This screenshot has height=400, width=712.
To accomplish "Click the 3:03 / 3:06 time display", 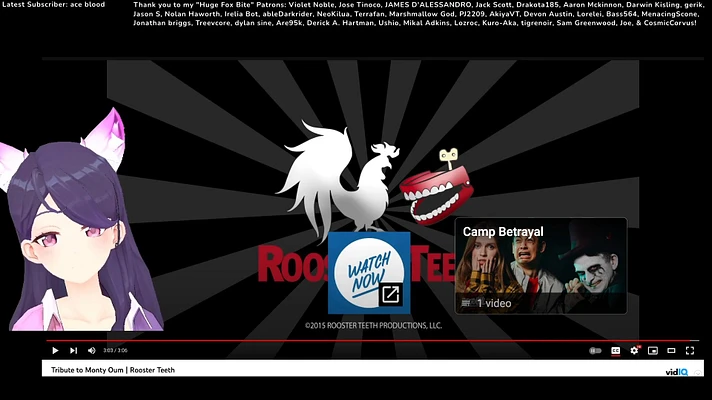I will point(115,350).
